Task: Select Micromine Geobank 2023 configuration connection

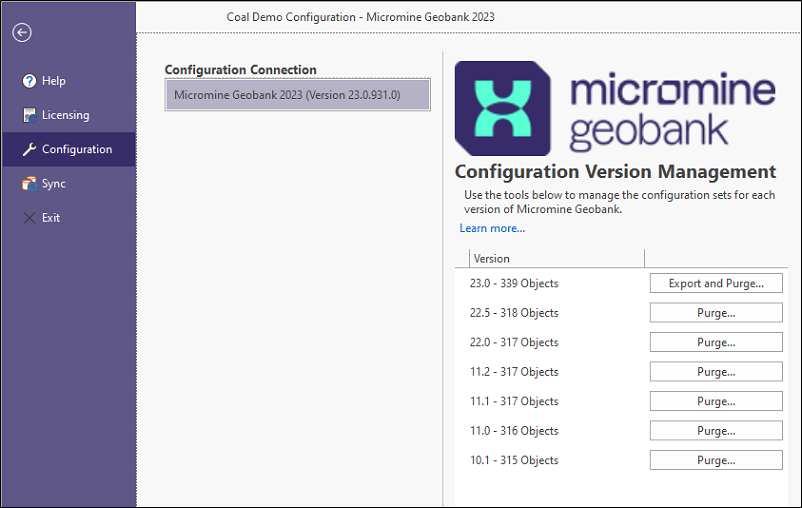Action: [x=298, y=95]
